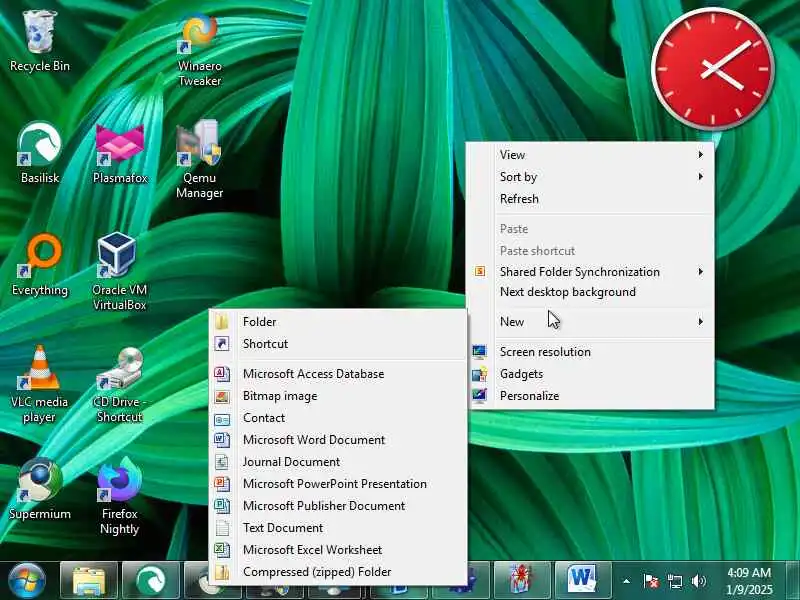Choose Refresh in the context menu

(x=591, y=198)
